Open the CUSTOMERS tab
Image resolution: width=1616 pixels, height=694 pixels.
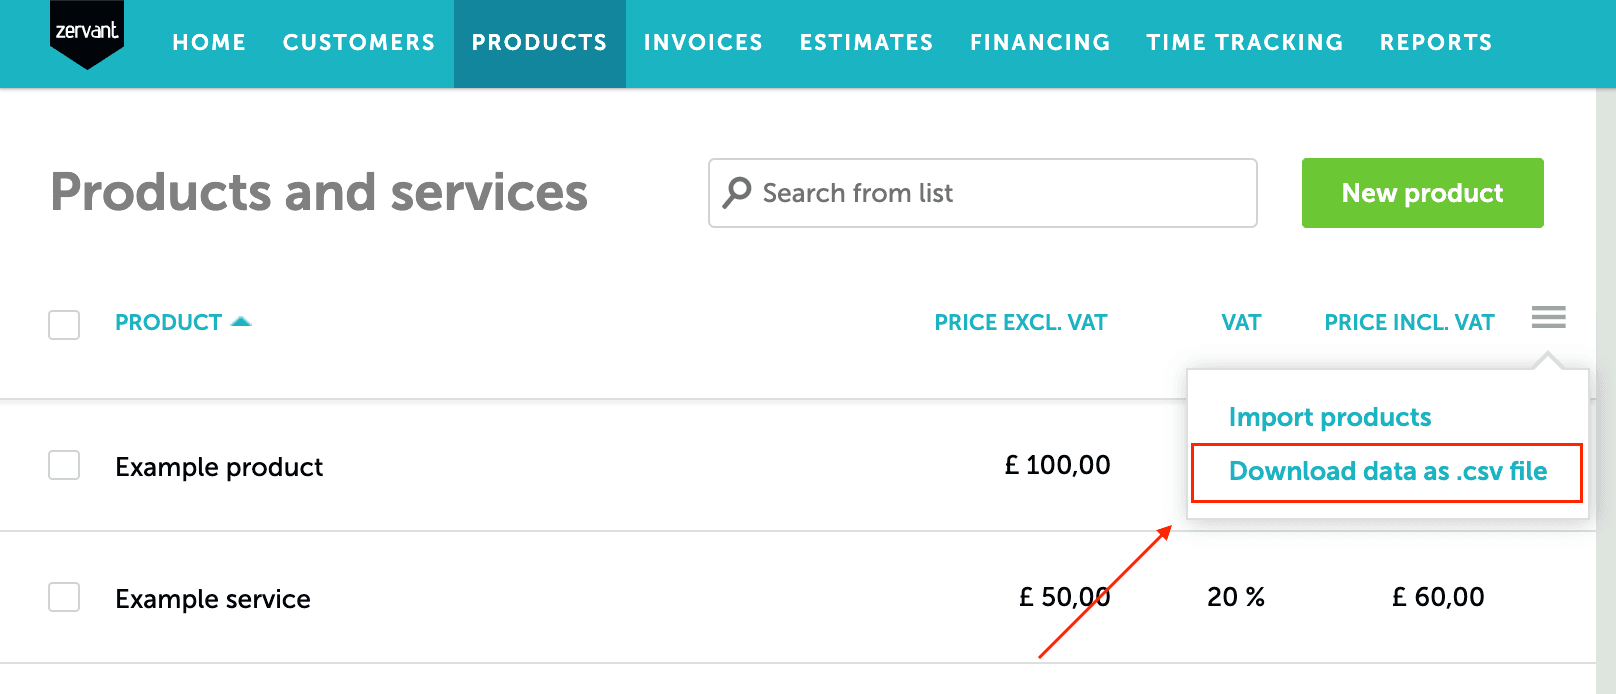(x=359, y=42)
